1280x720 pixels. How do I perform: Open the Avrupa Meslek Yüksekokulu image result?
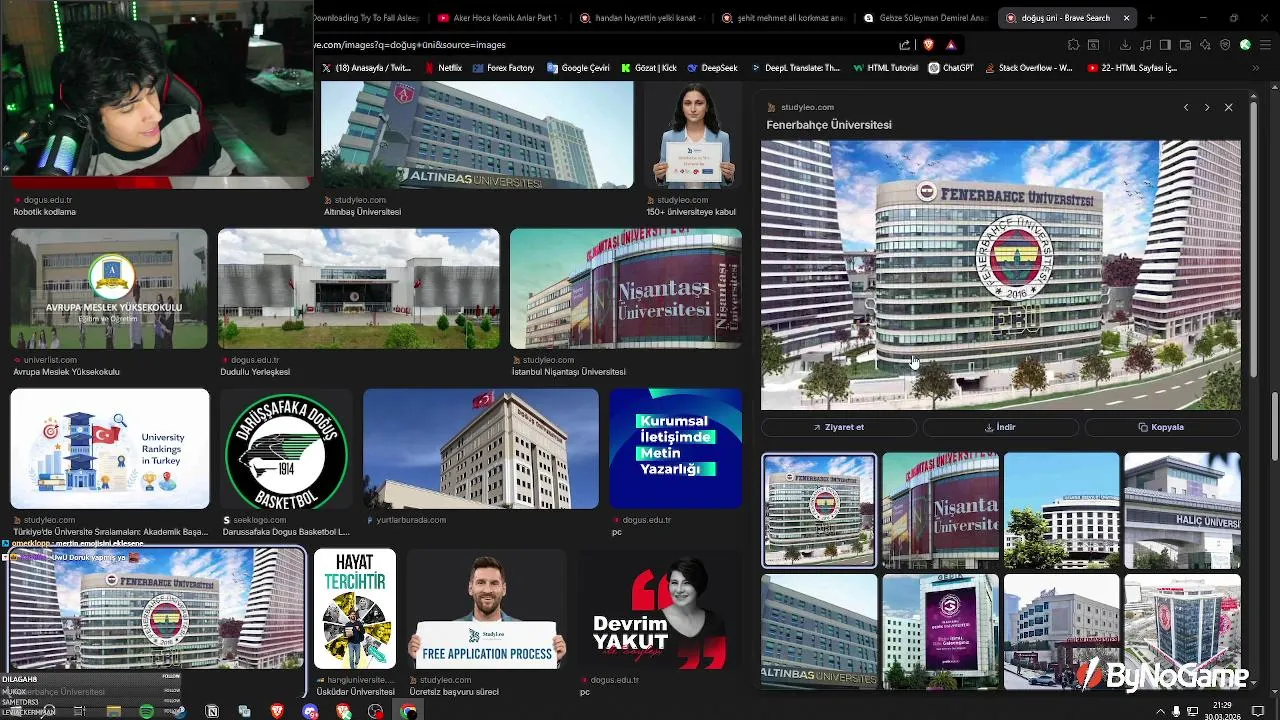pos(109,288)
